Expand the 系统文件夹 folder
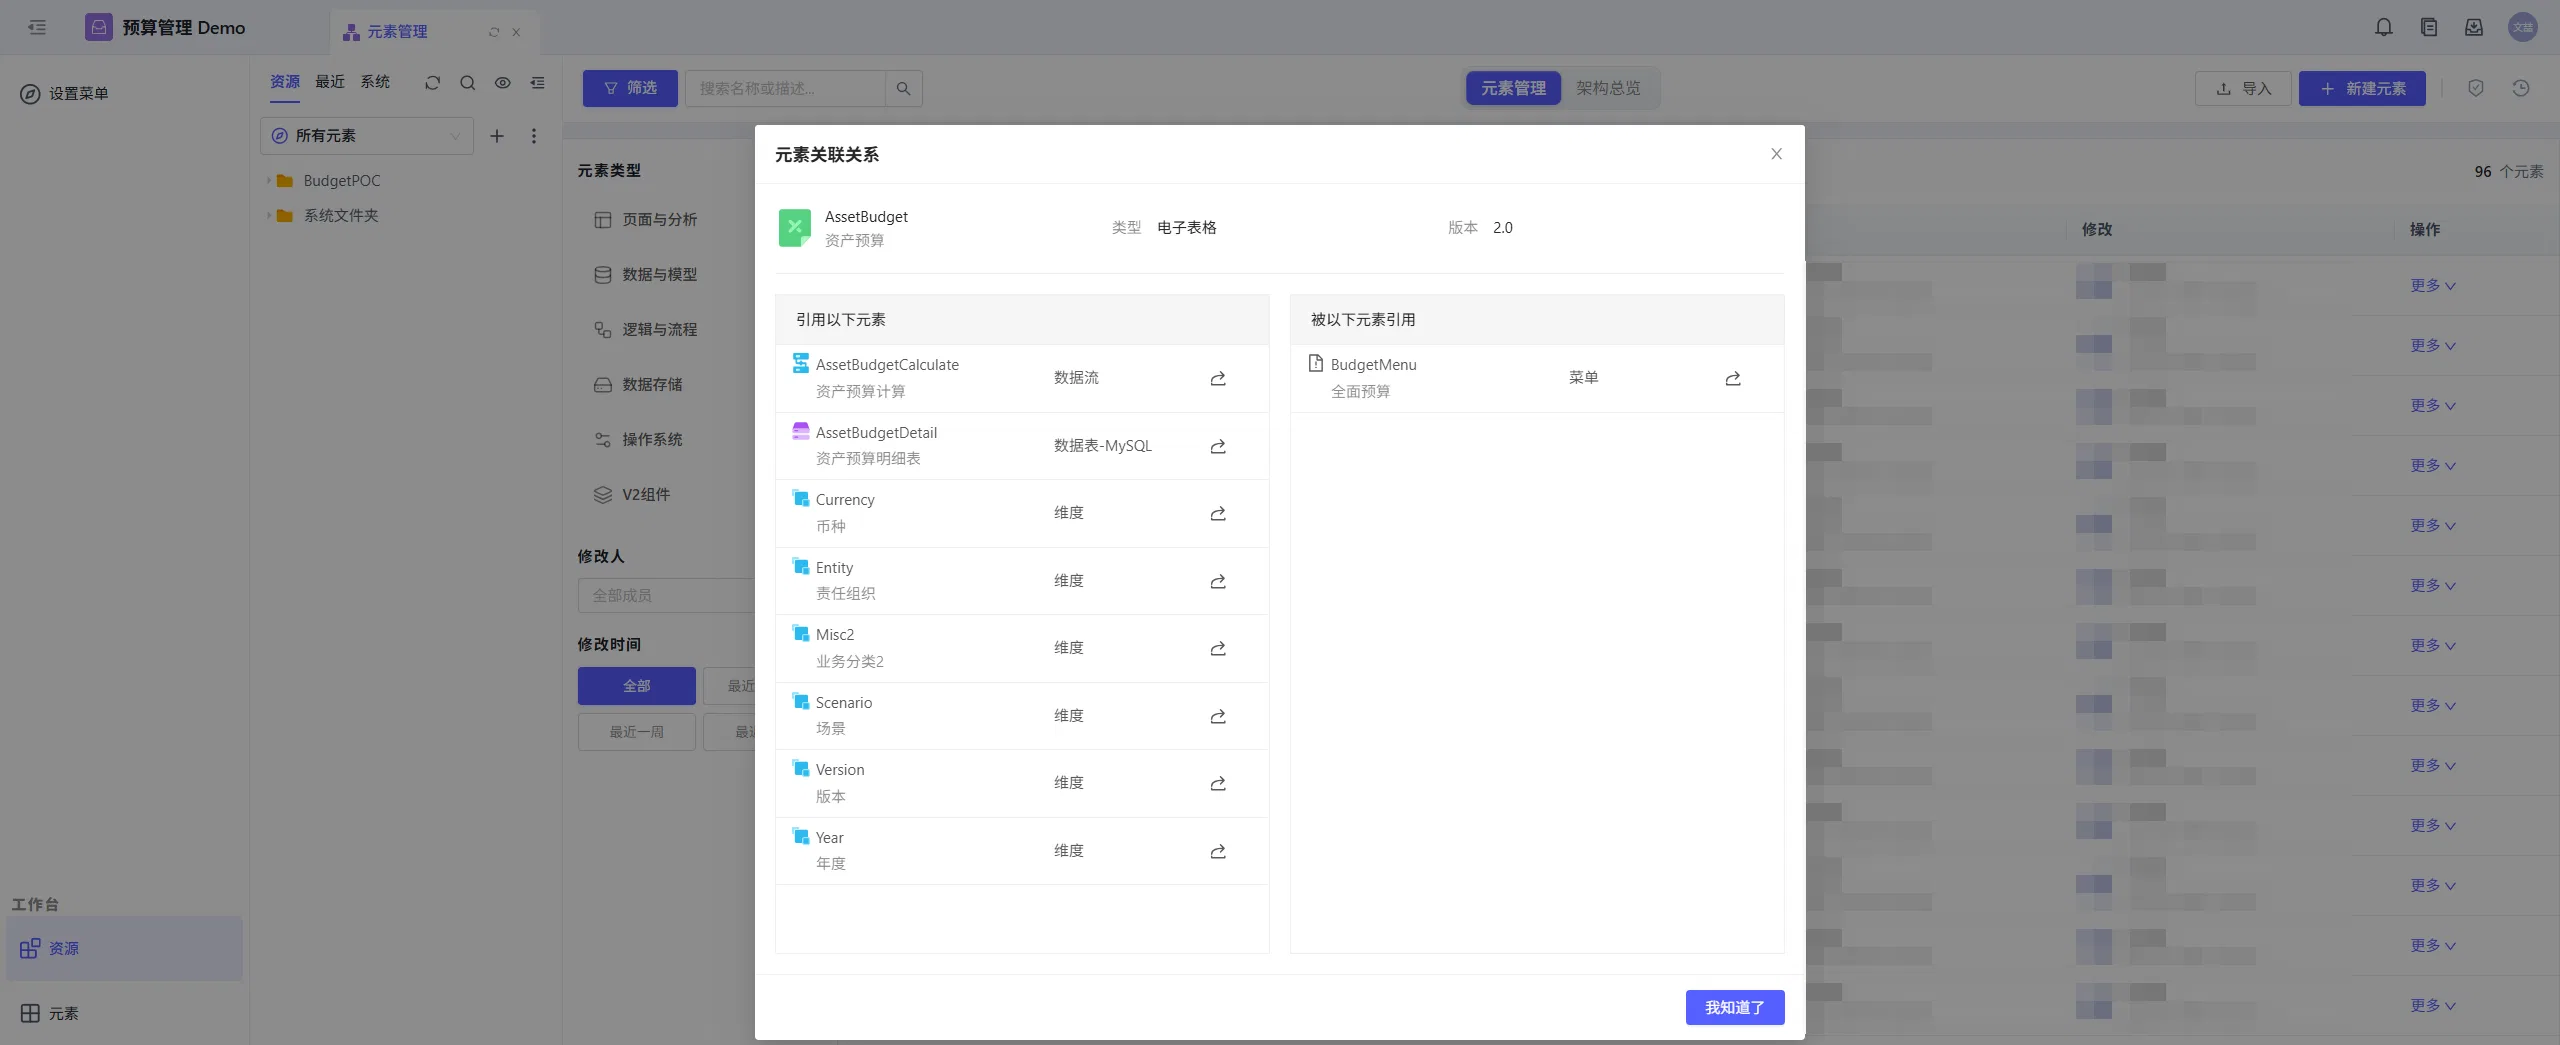 pyautogui.click(x=269, y=216)
